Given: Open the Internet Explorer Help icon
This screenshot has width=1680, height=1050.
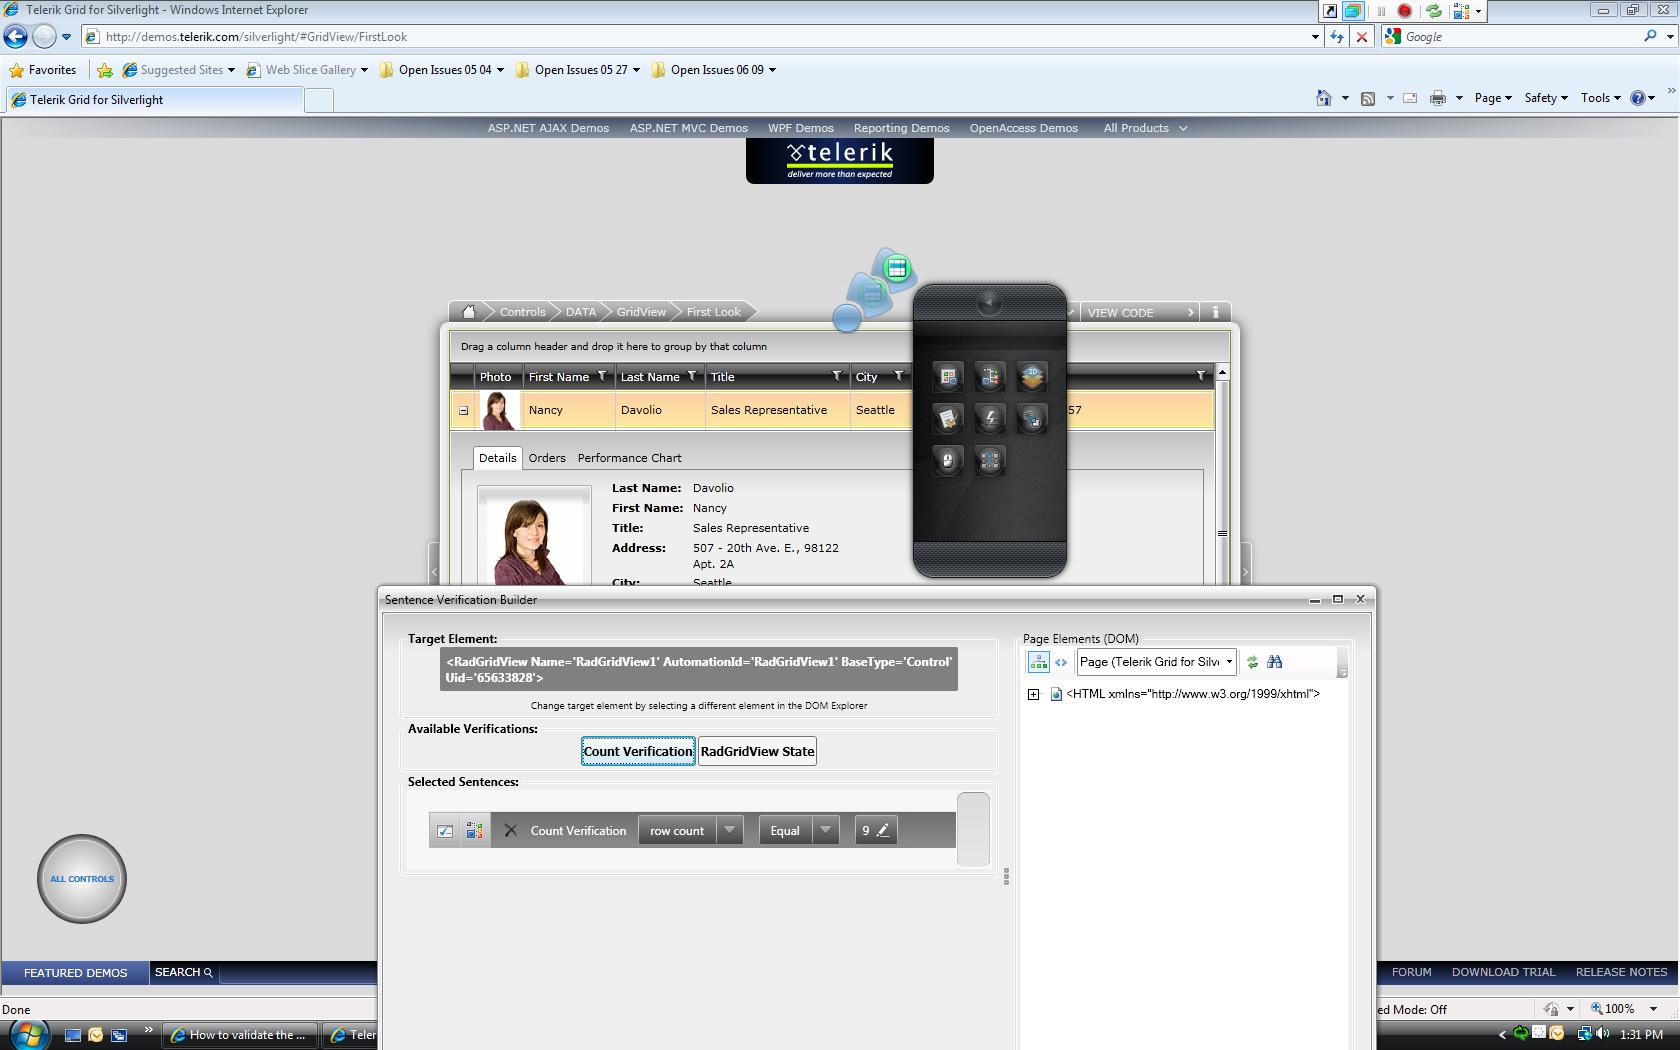Looking at the screenshot, I should 1638,98.
